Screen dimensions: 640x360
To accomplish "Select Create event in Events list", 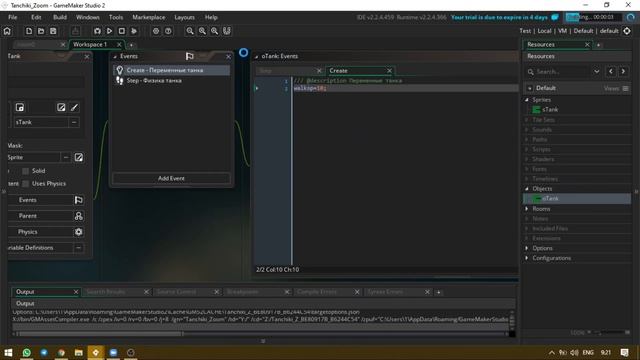I will [171, 70].
